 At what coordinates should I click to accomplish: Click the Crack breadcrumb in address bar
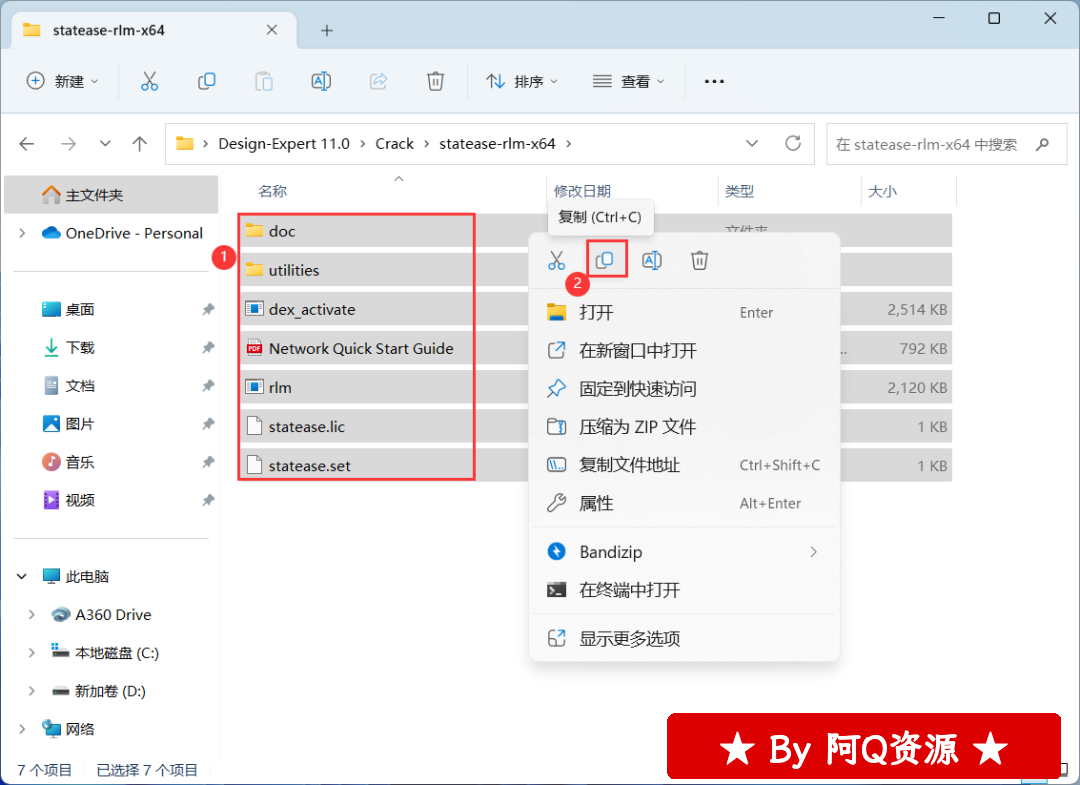tap(395, 144)
